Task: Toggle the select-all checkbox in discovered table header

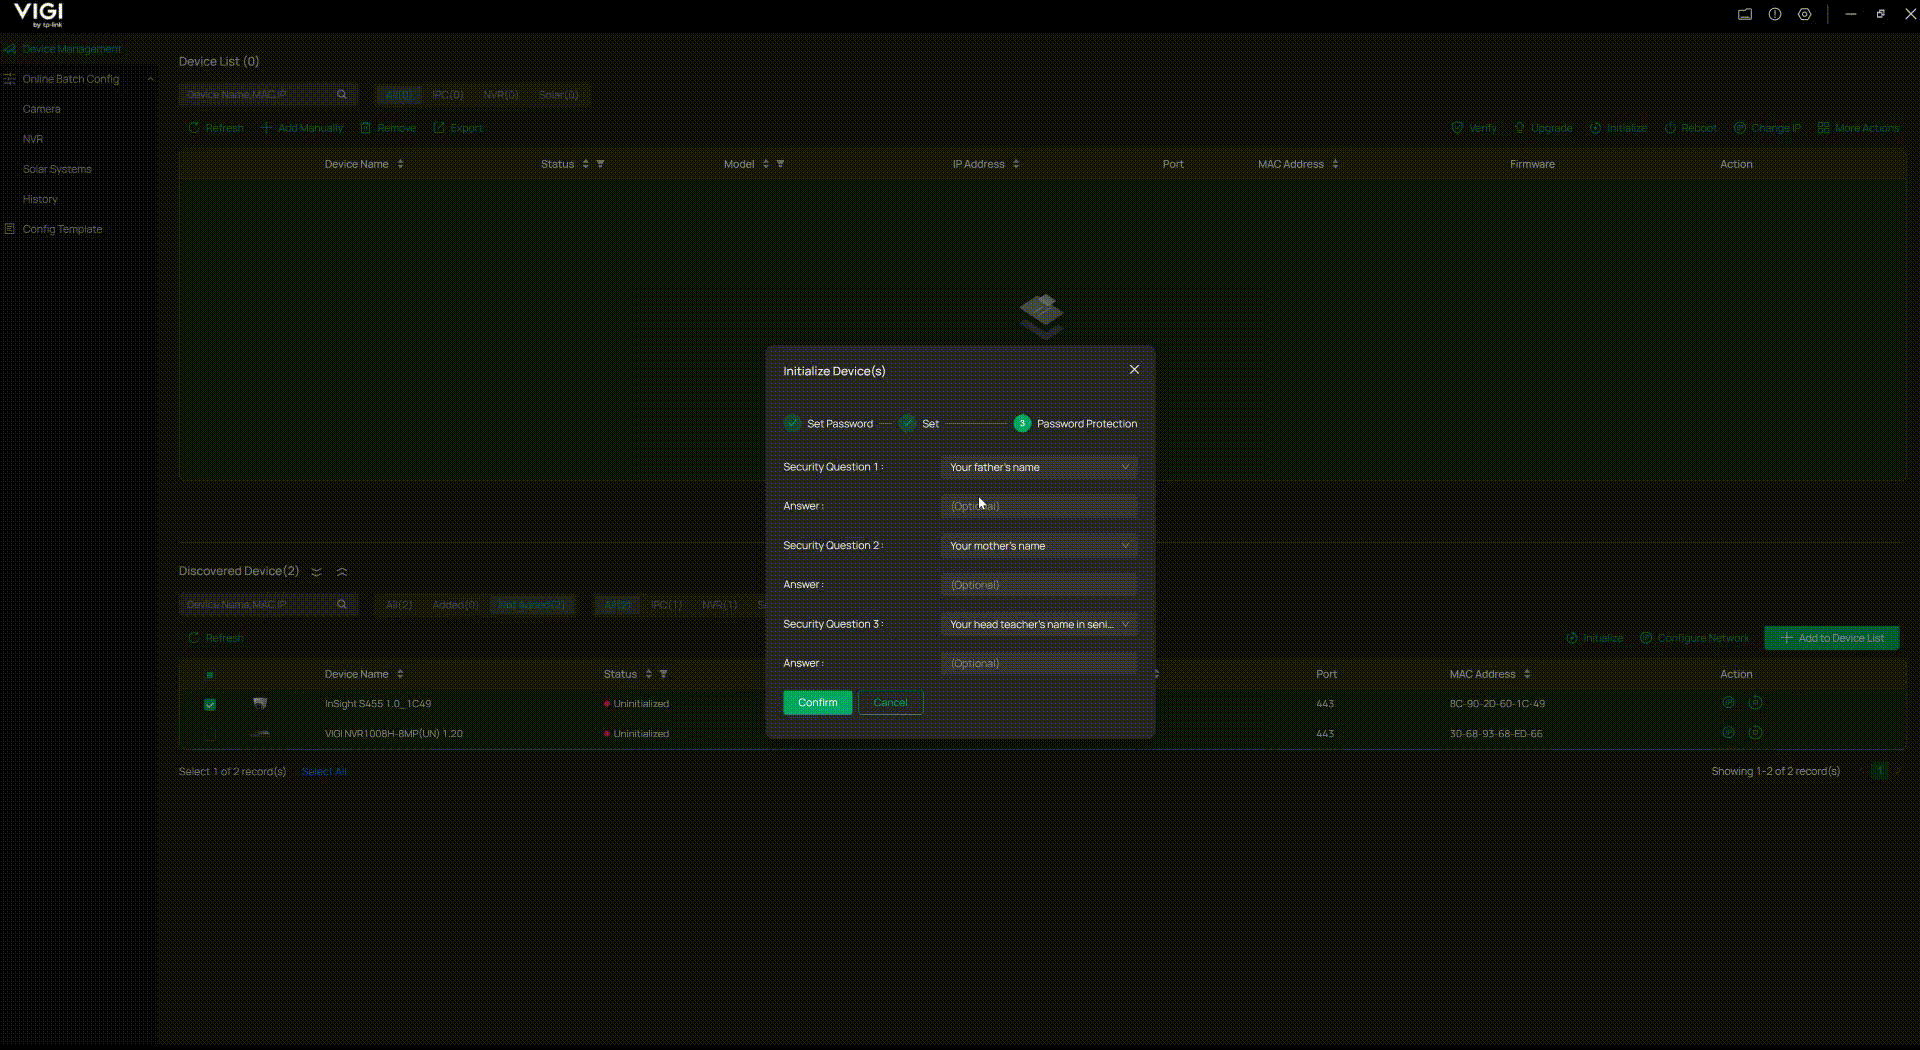Action: tap(210, 675)
